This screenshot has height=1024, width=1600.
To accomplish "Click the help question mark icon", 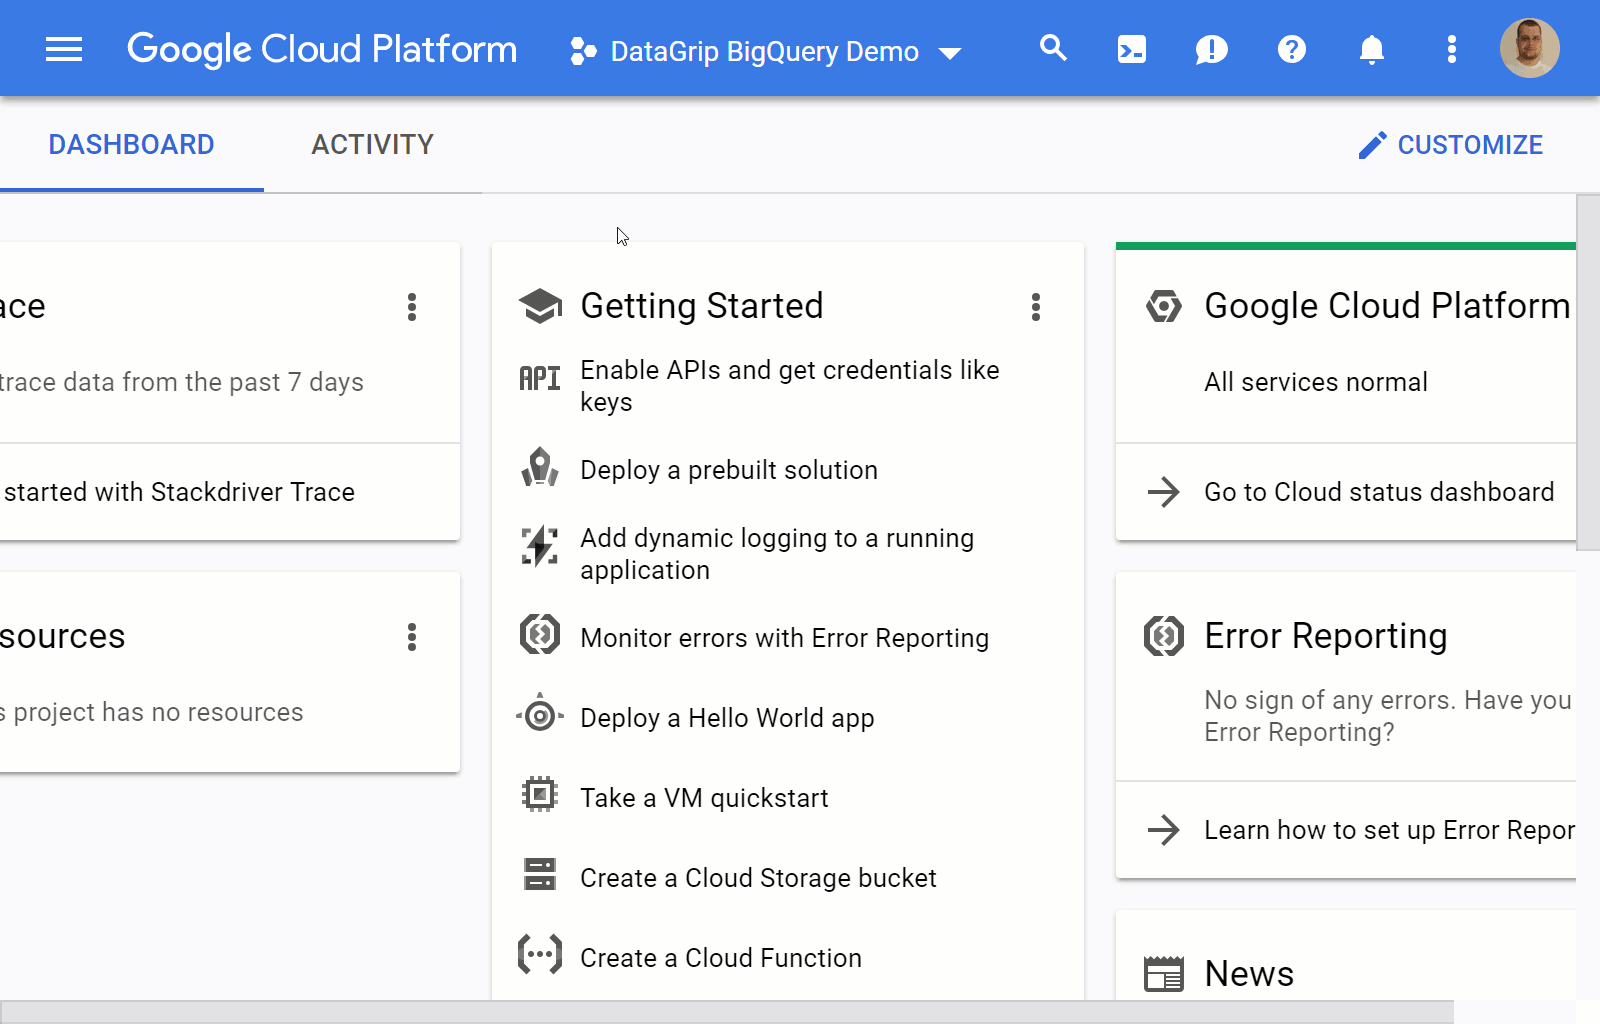I will (x=1291, y=49).
